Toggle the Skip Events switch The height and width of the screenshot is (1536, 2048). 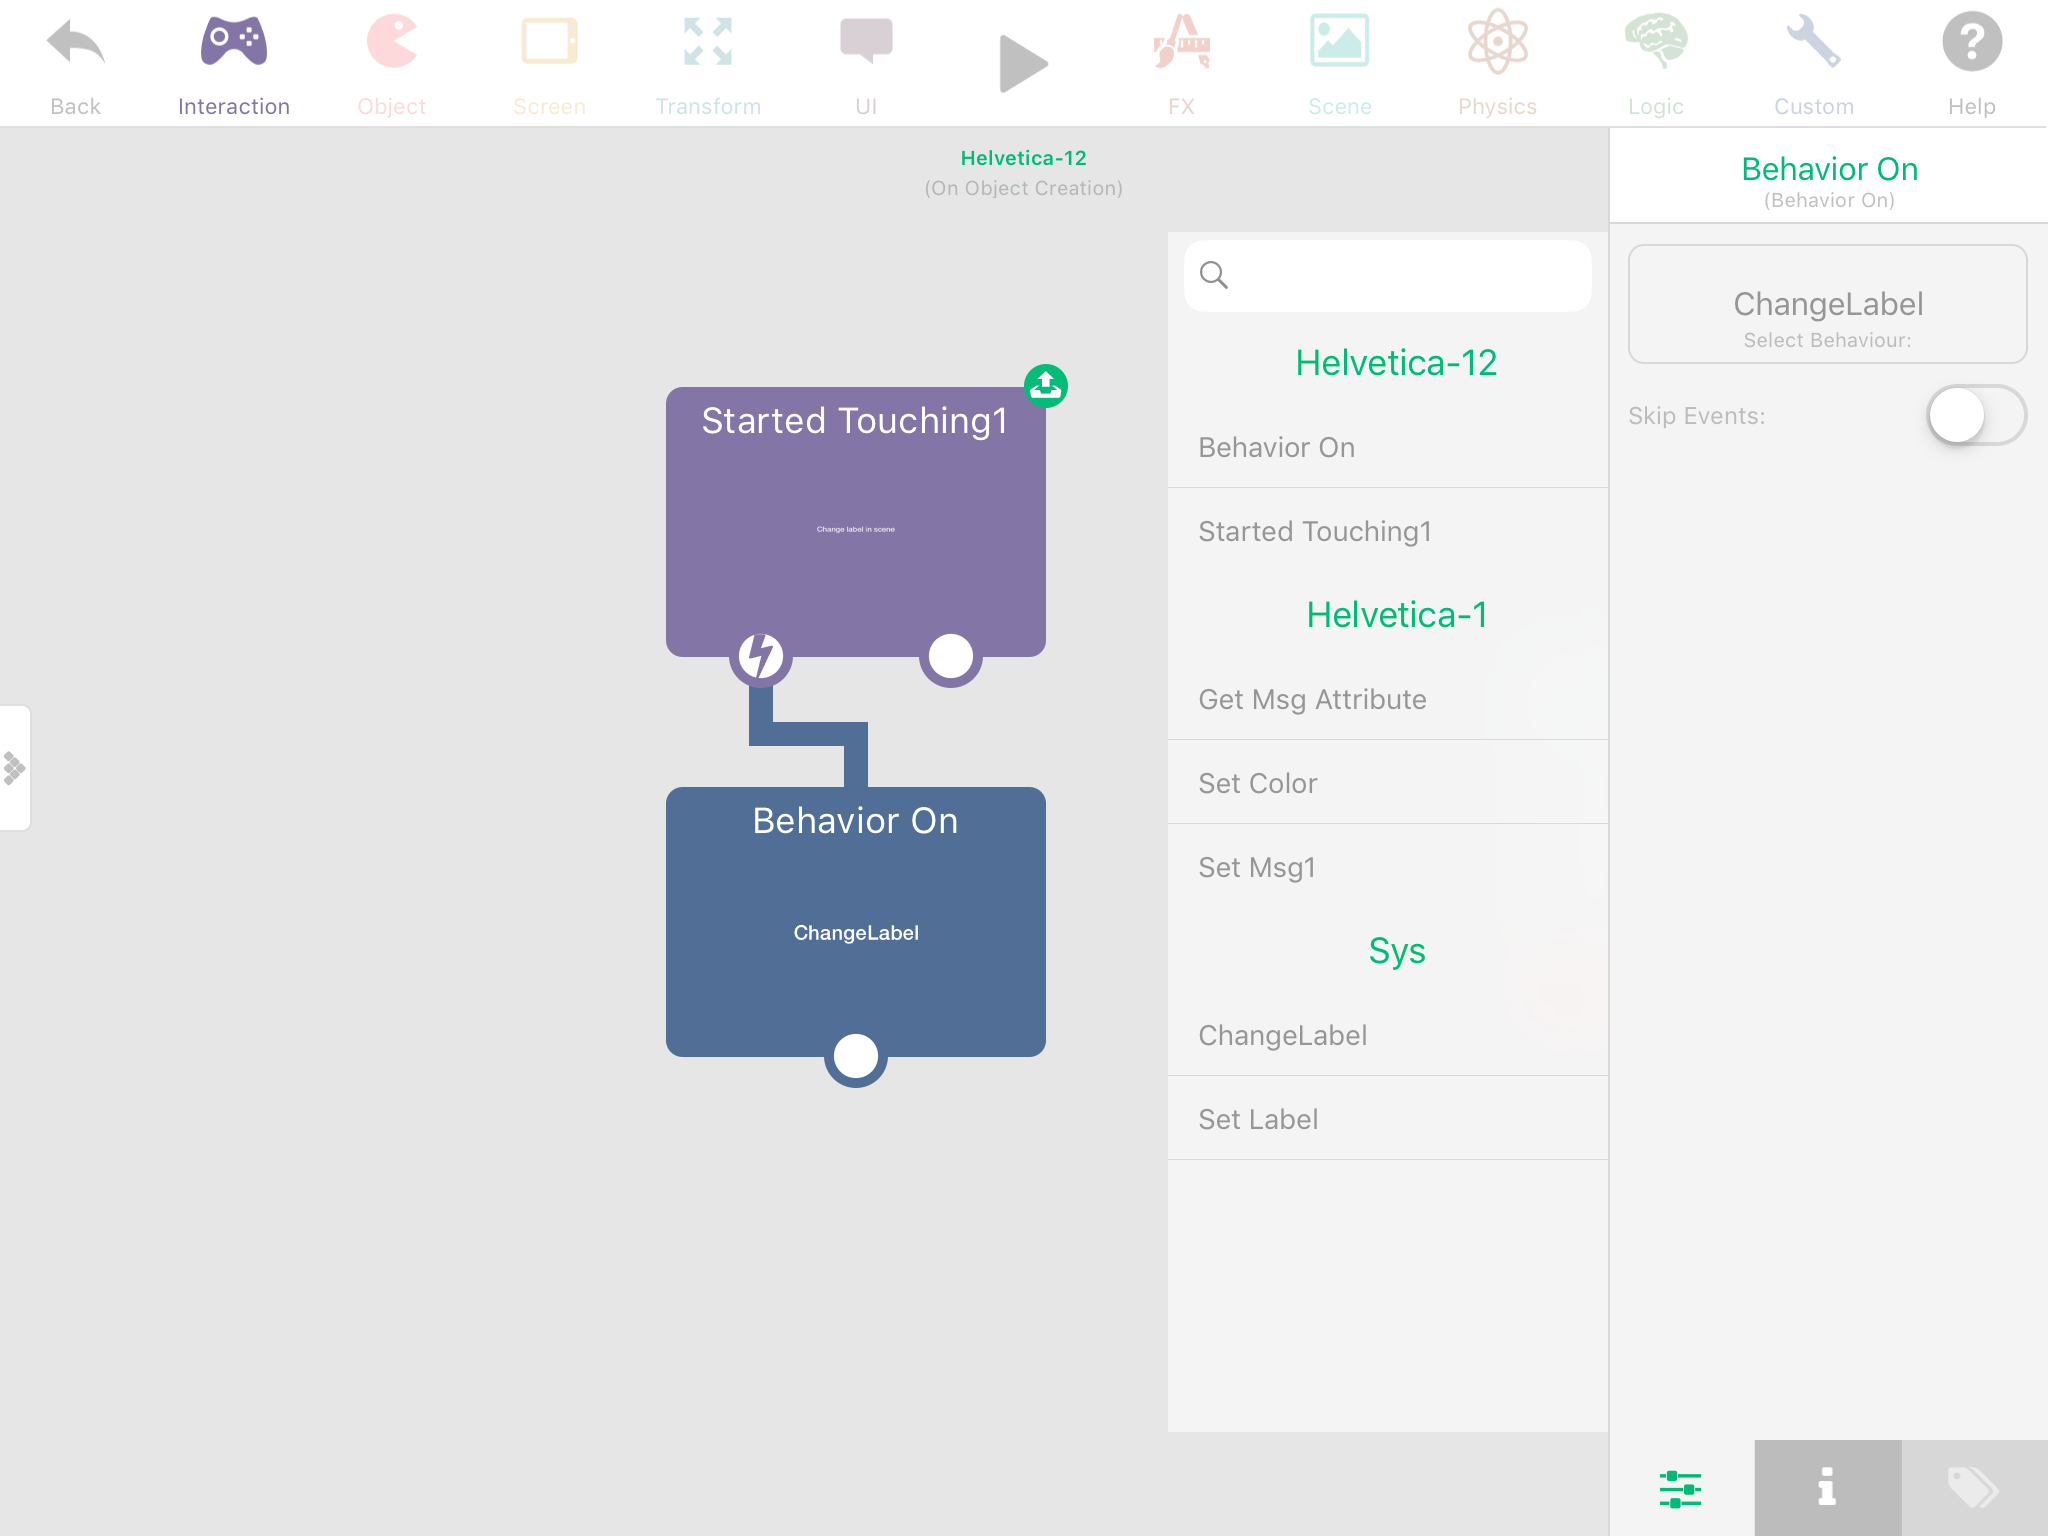pos(1975,415)
